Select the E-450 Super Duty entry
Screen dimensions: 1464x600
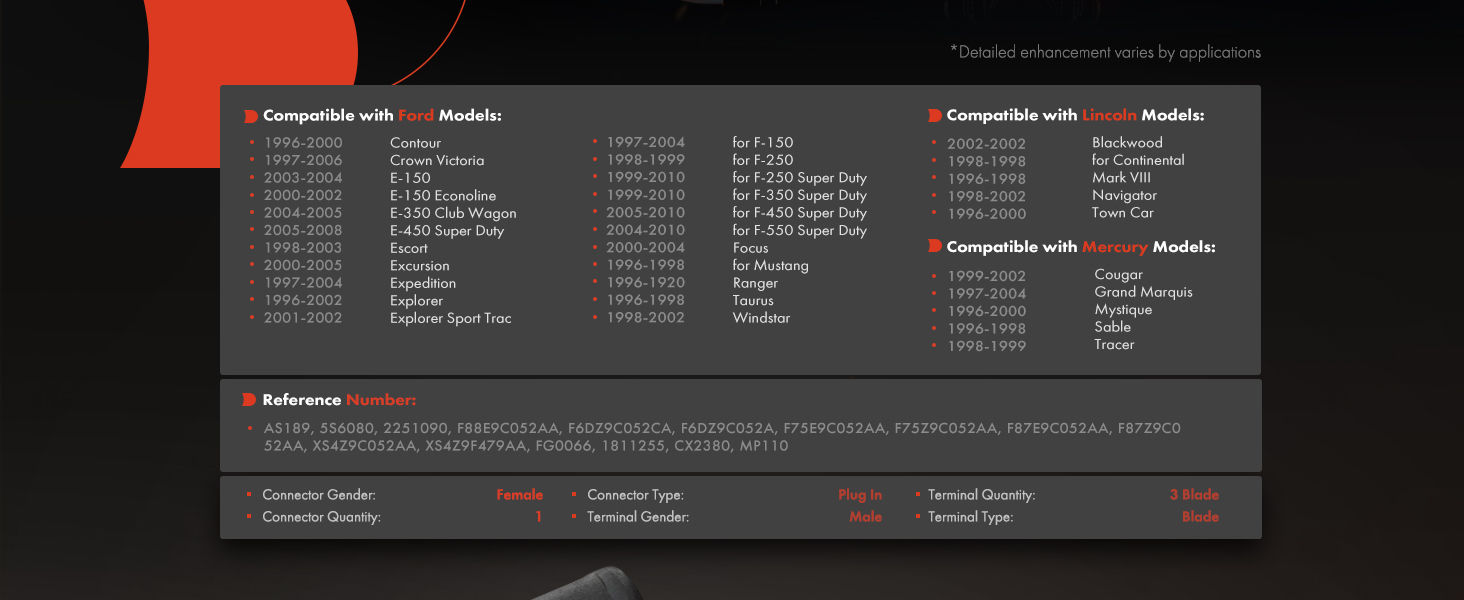pyautogui.click(x=447, y=231)
